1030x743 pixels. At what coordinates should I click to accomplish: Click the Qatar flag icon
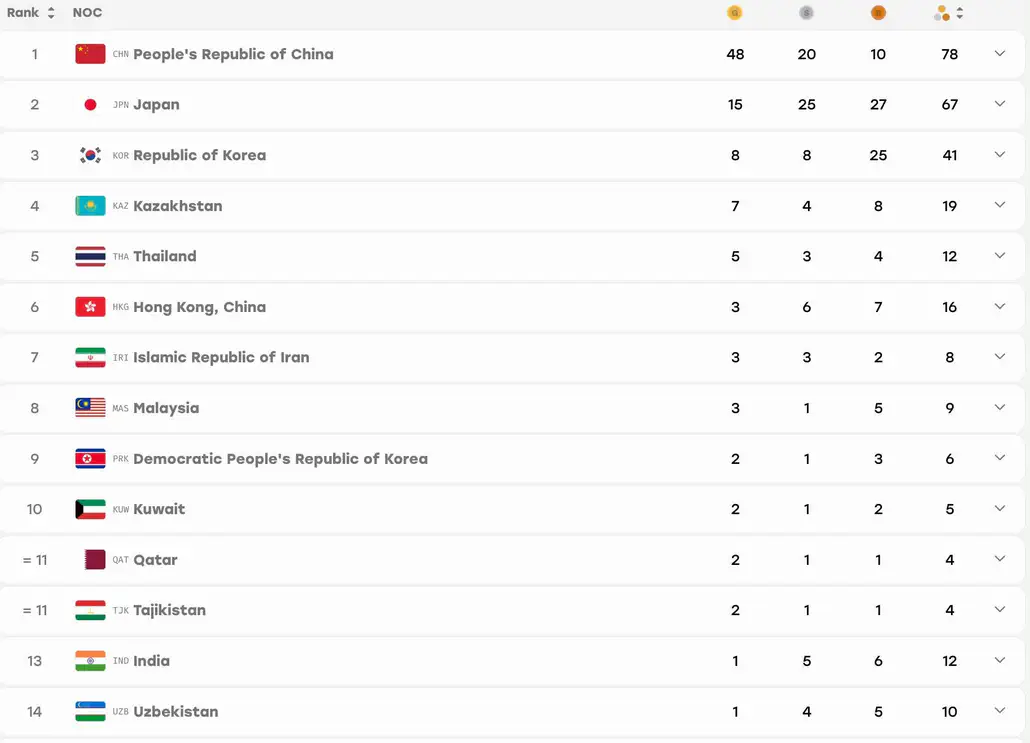pos(95,560)
